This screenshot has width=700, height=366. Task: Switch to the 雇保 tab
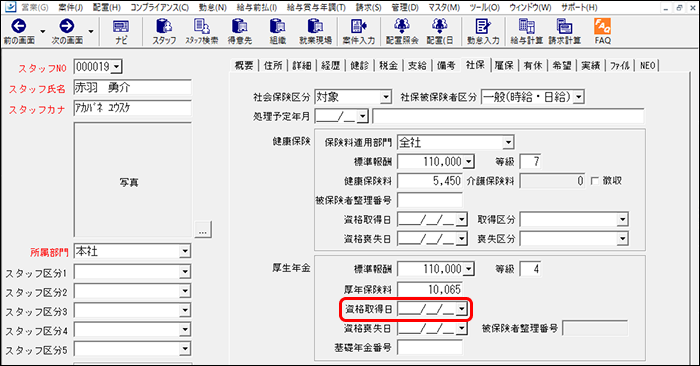(x=504, y=66)
